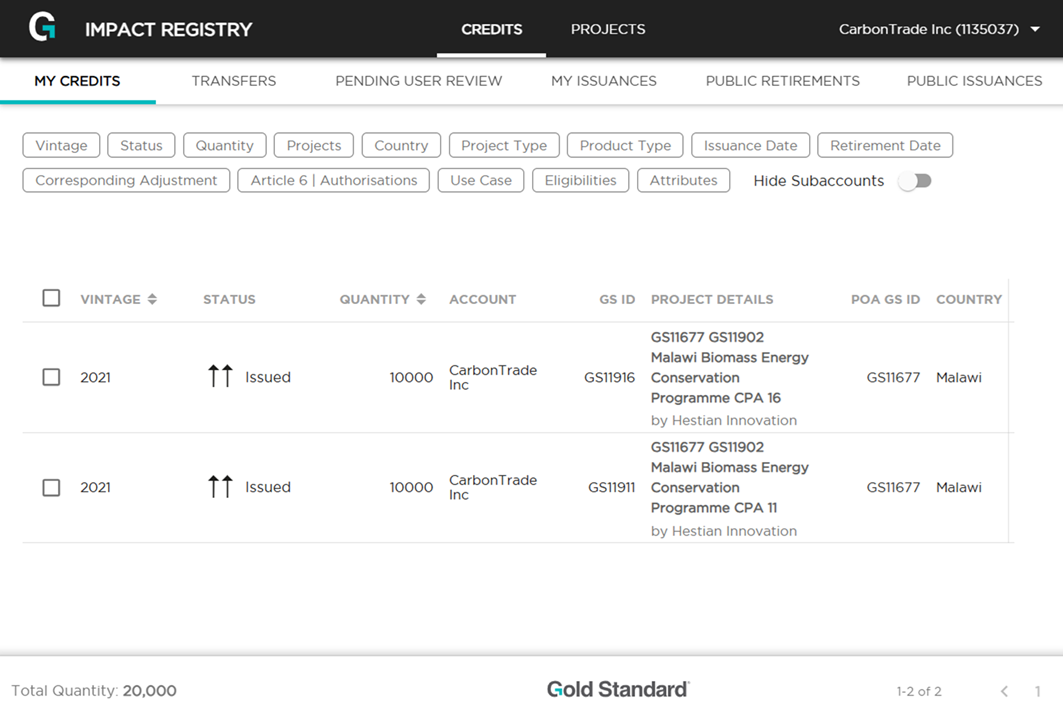Click the Issued arrows icon for GS11916

point(220,377)
